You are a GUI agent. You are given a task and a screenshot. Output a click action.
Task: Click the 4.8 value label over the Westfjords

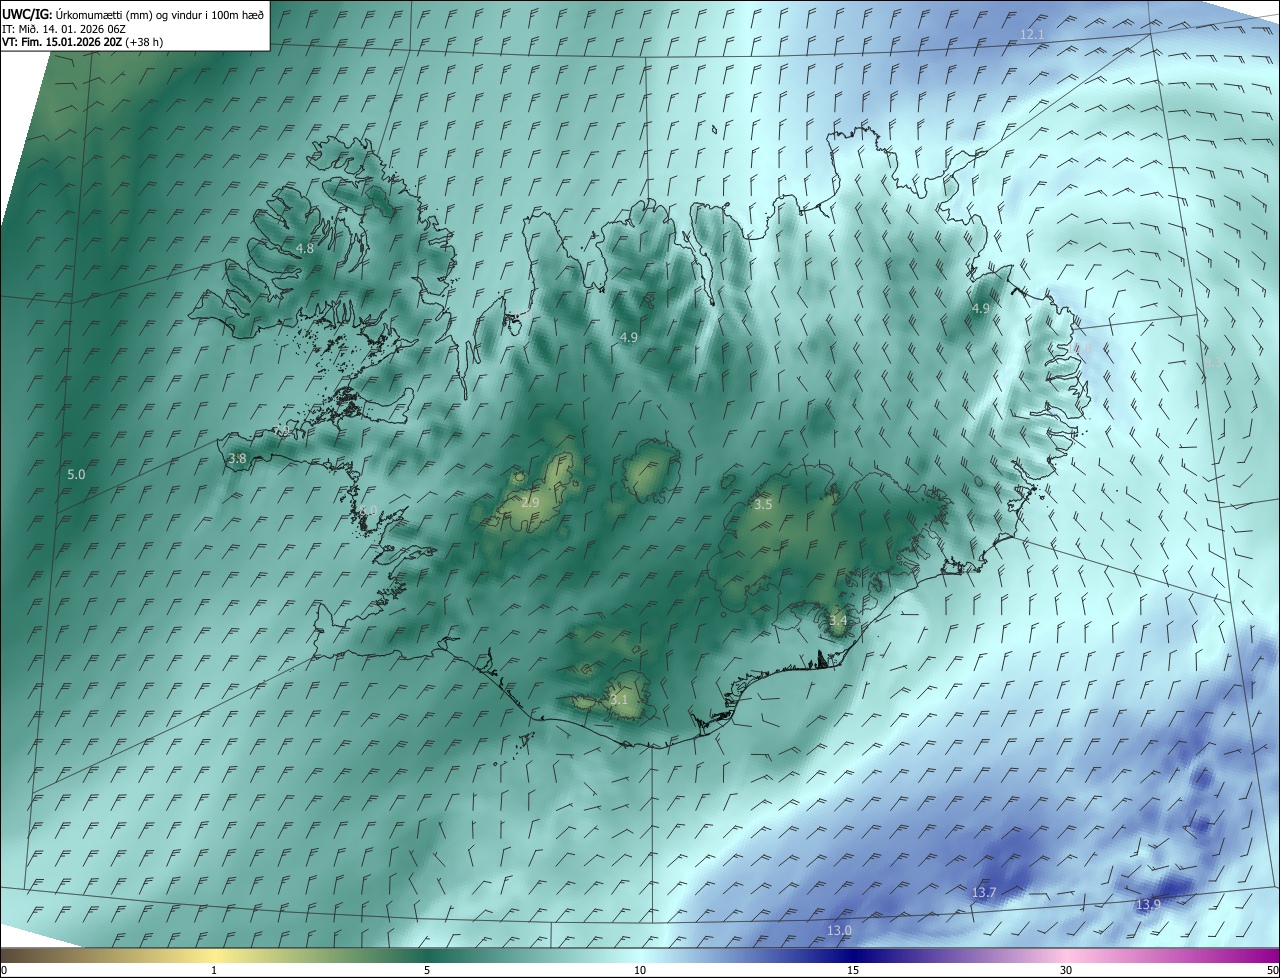click(305, 248)
